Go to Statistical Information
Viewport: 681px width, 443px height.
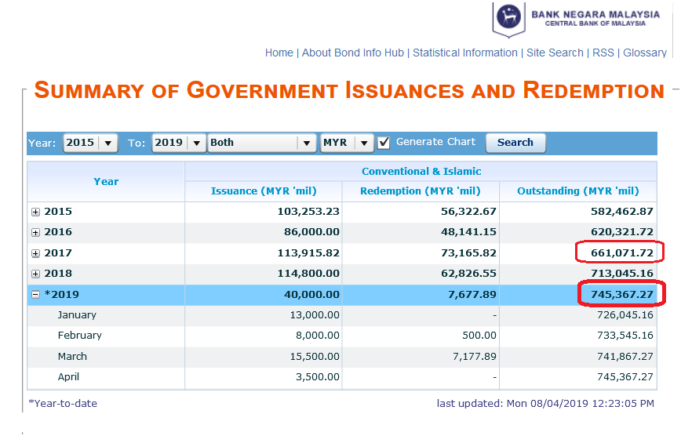(x=465, y=53)
